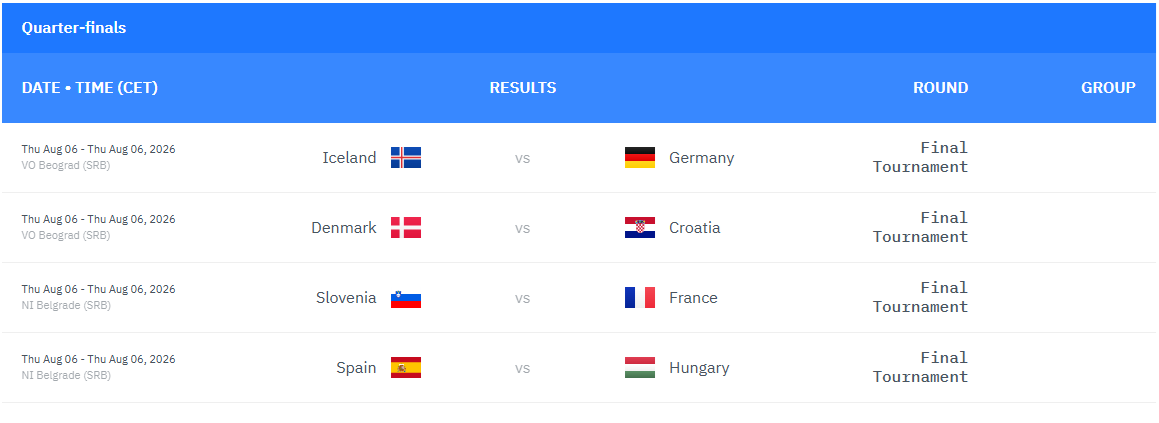This screenshot has width=1159, height=423.
Task: Click the France flag icon
Action: click(639, 298)
